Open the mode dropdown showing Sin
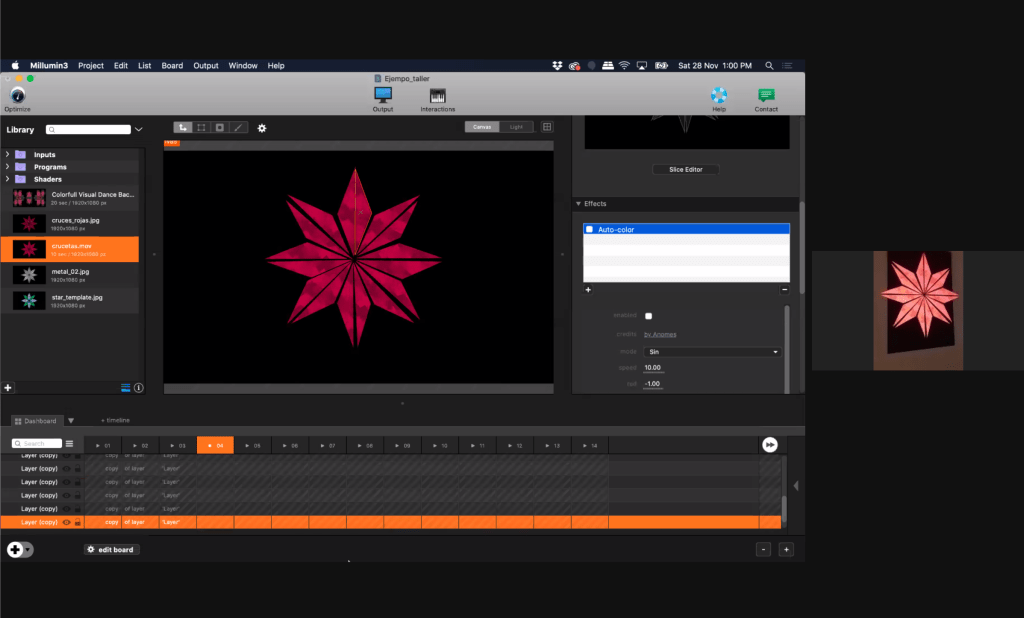This screenshot has width=1024, height=618. pos(713,352)
